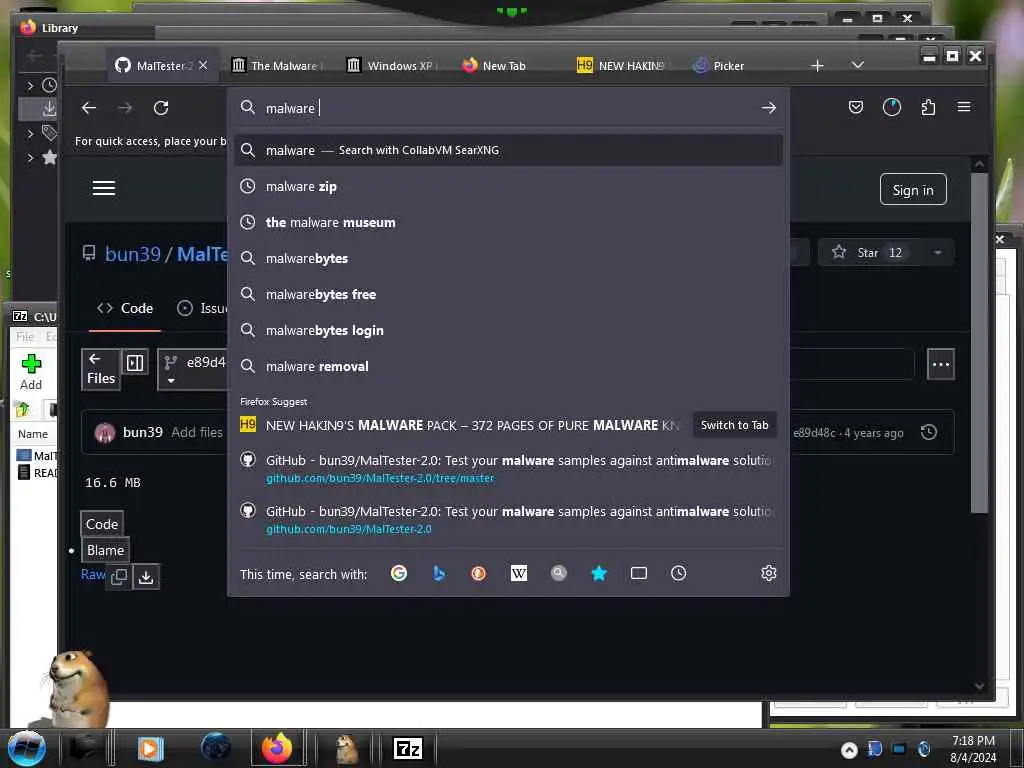Close the MalTester tab
This screenshot has width=1024, height=768.
pyautogui.click(x=203, y=65)
